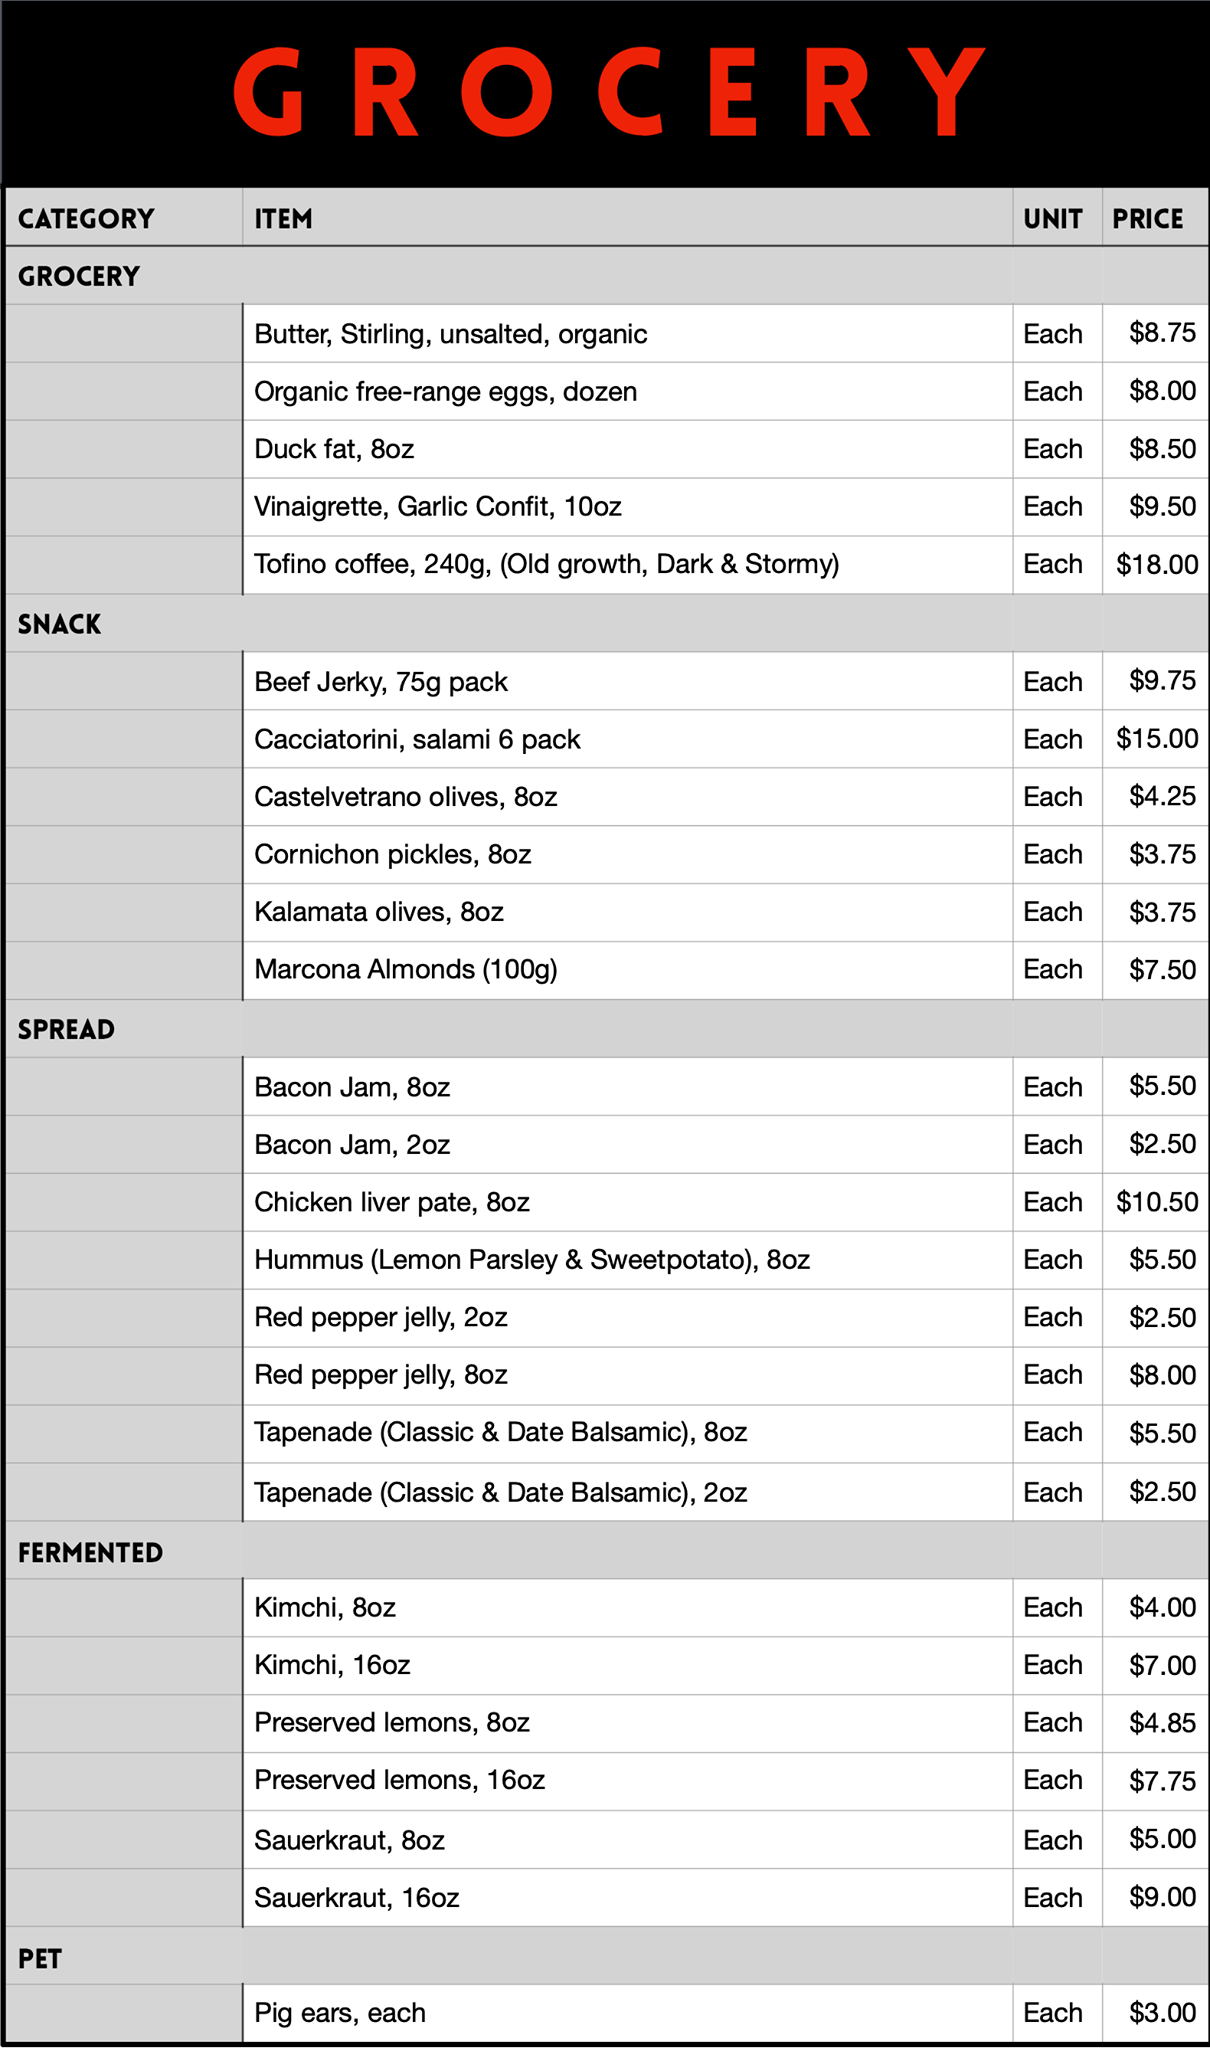The height and width of the screenshot is (2048, 1210).
Task: Select the Duck fat, 8oz item
Action: [x=334, y=449]
